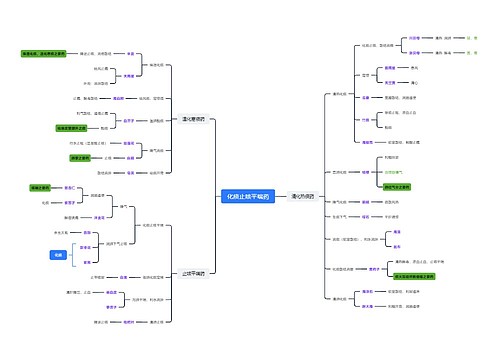Click the purple 桔梗 node

(x=366, y=172)
